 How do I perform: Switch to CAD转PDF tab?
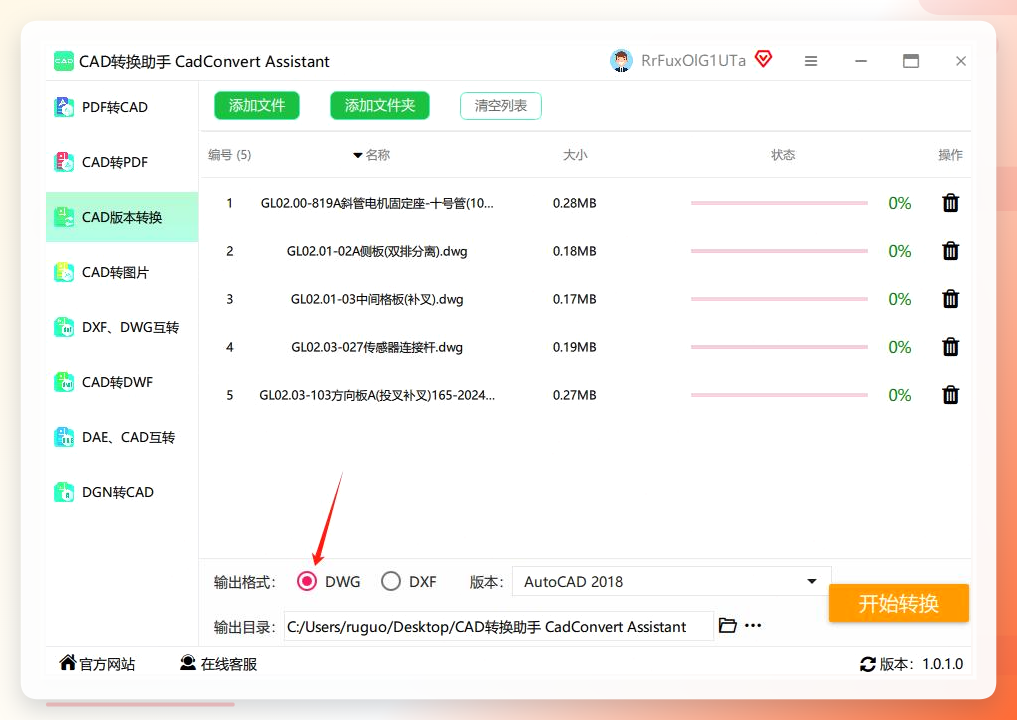pos(122,162)
